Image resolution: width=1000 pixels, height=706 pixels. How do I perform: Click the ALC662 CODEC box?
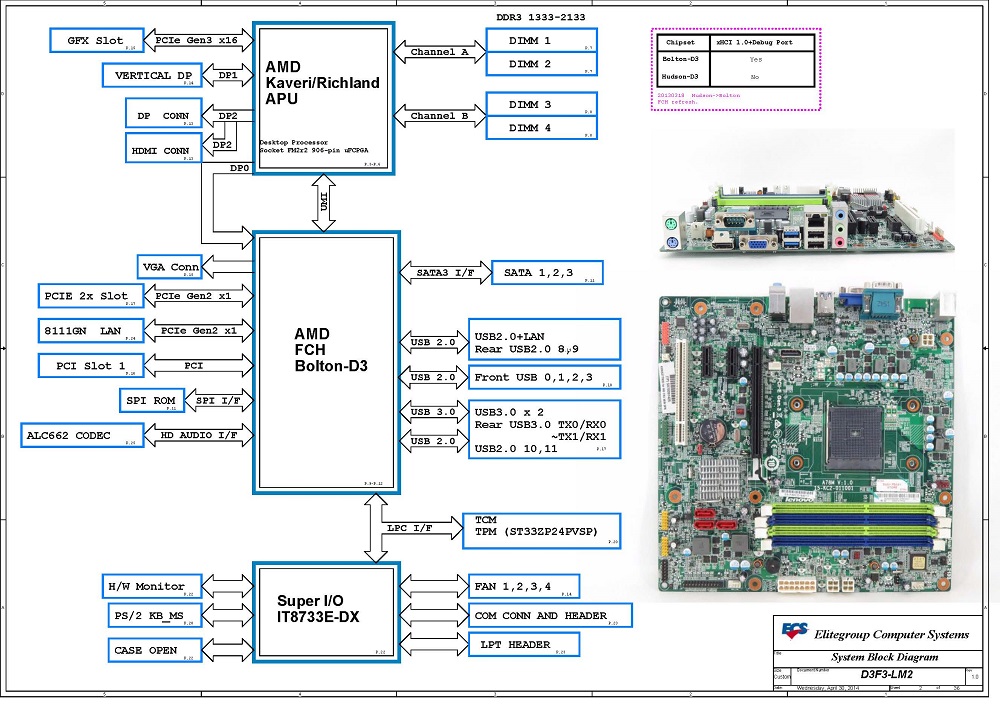pyautogui.click(x=82, y=435)
